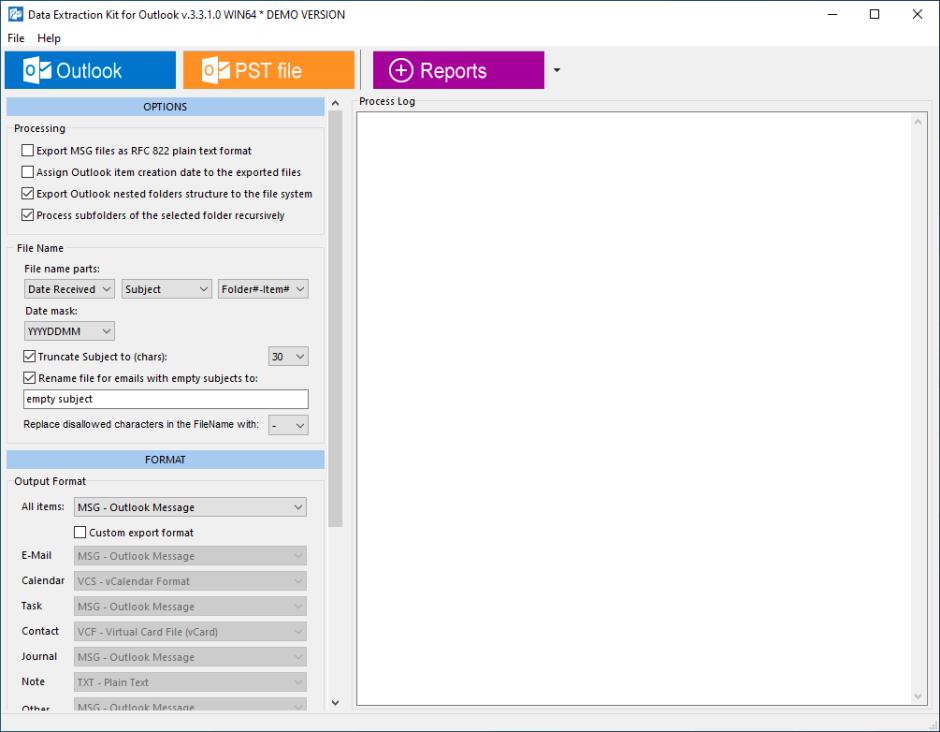Toggle Truncate Subject to (chars) checkbox
940x732 pixels.
point(29,356)
